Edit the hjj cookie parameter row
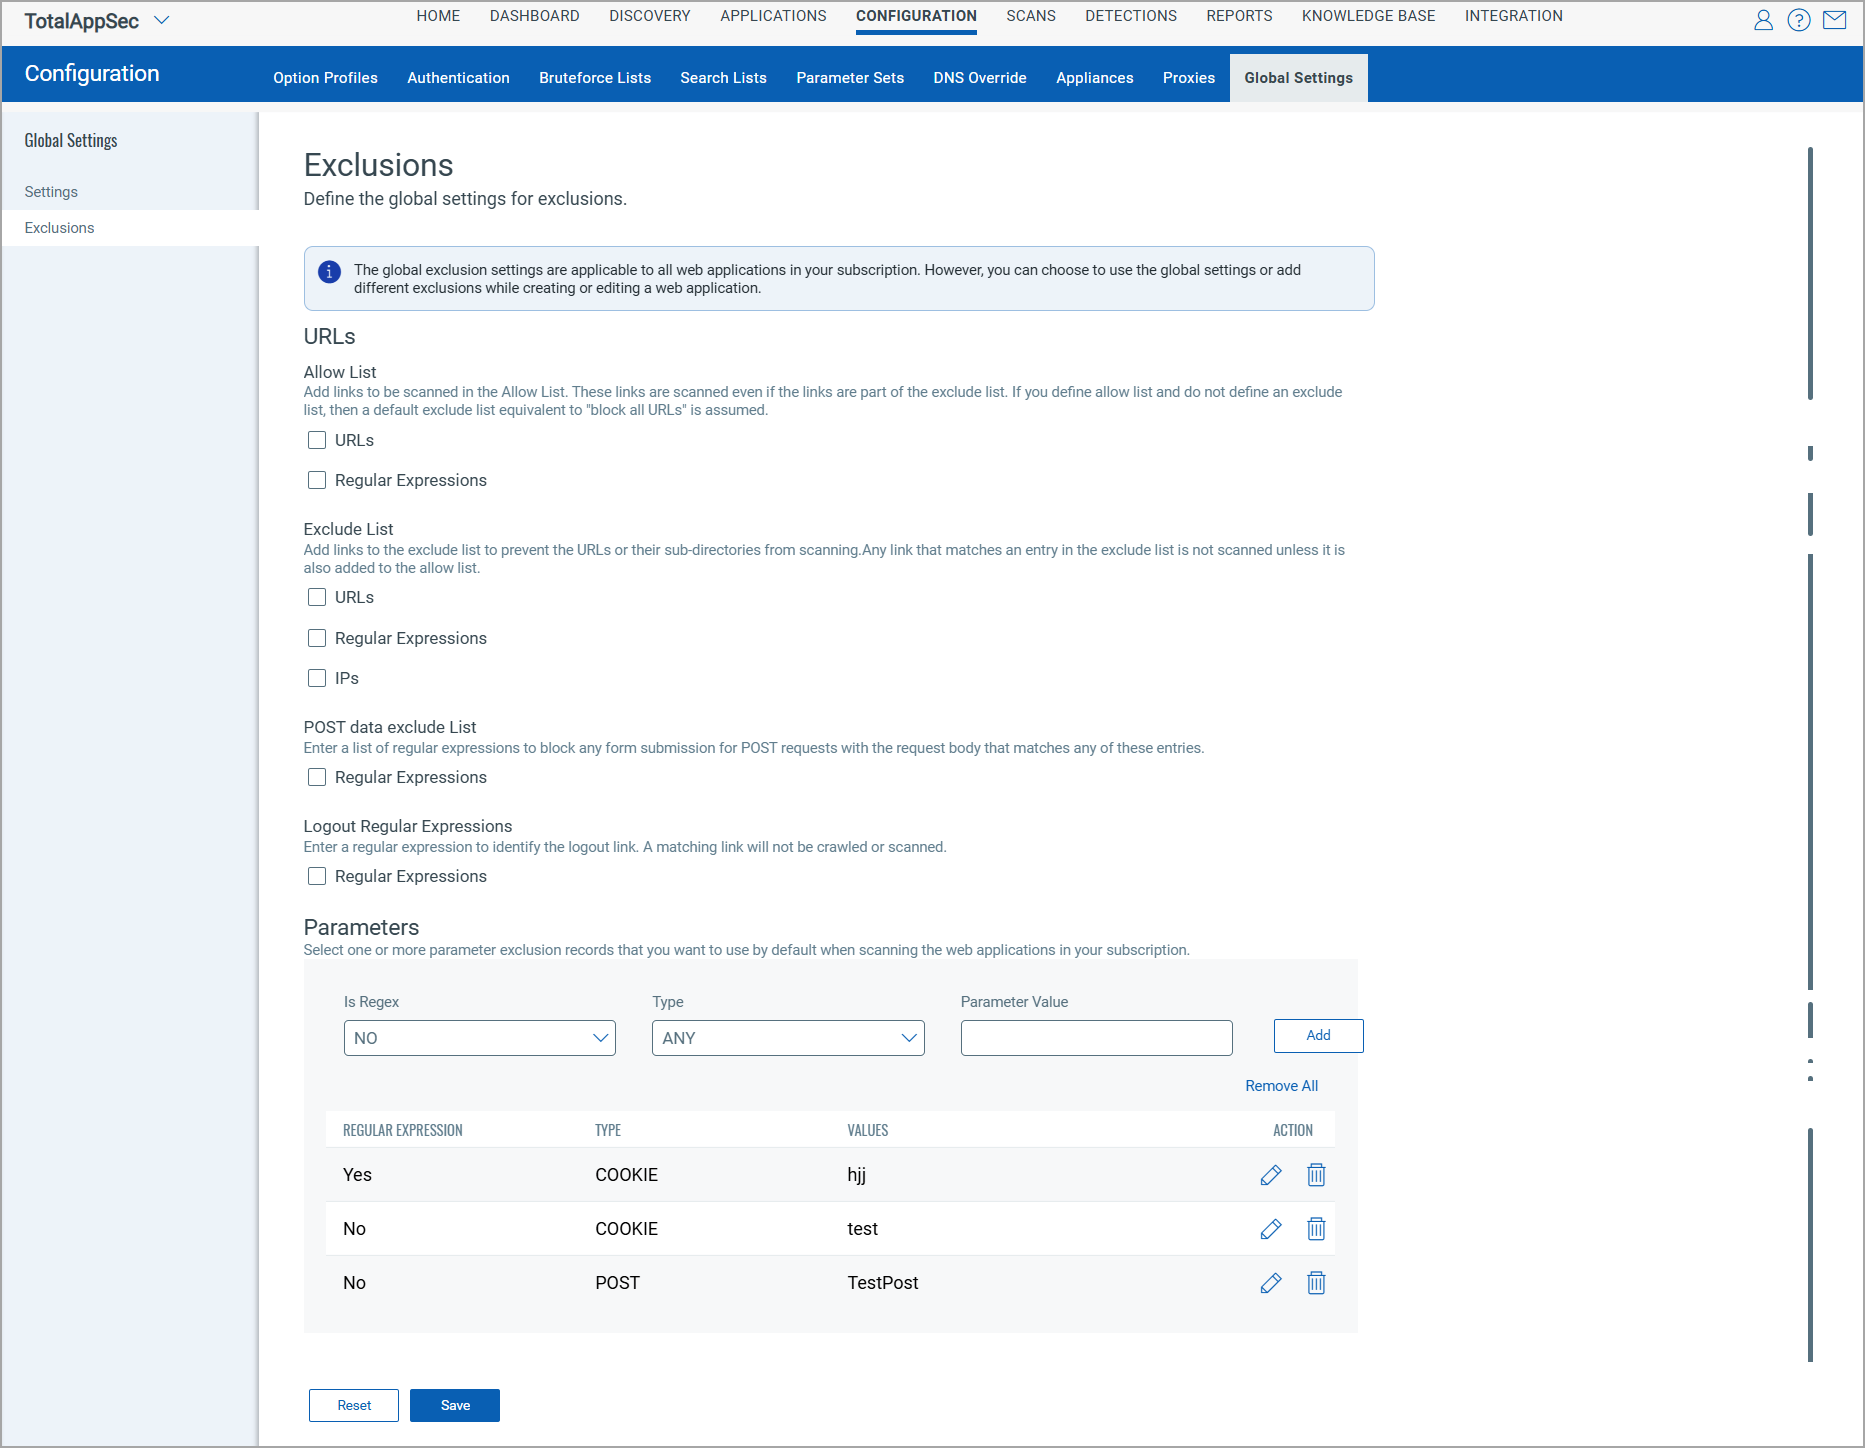 coord(1270,1175)
